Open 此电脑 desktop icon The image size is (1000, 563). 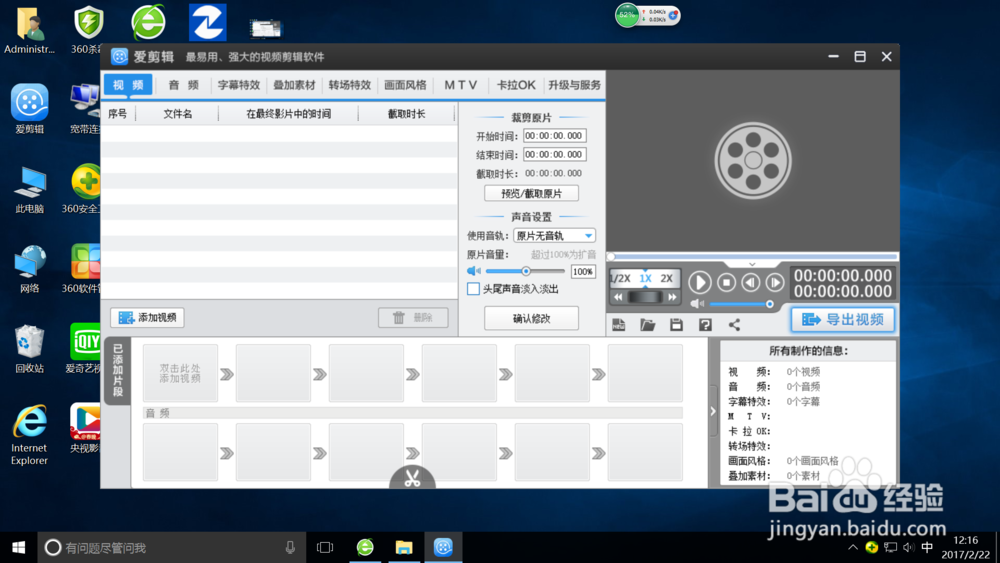29,189
